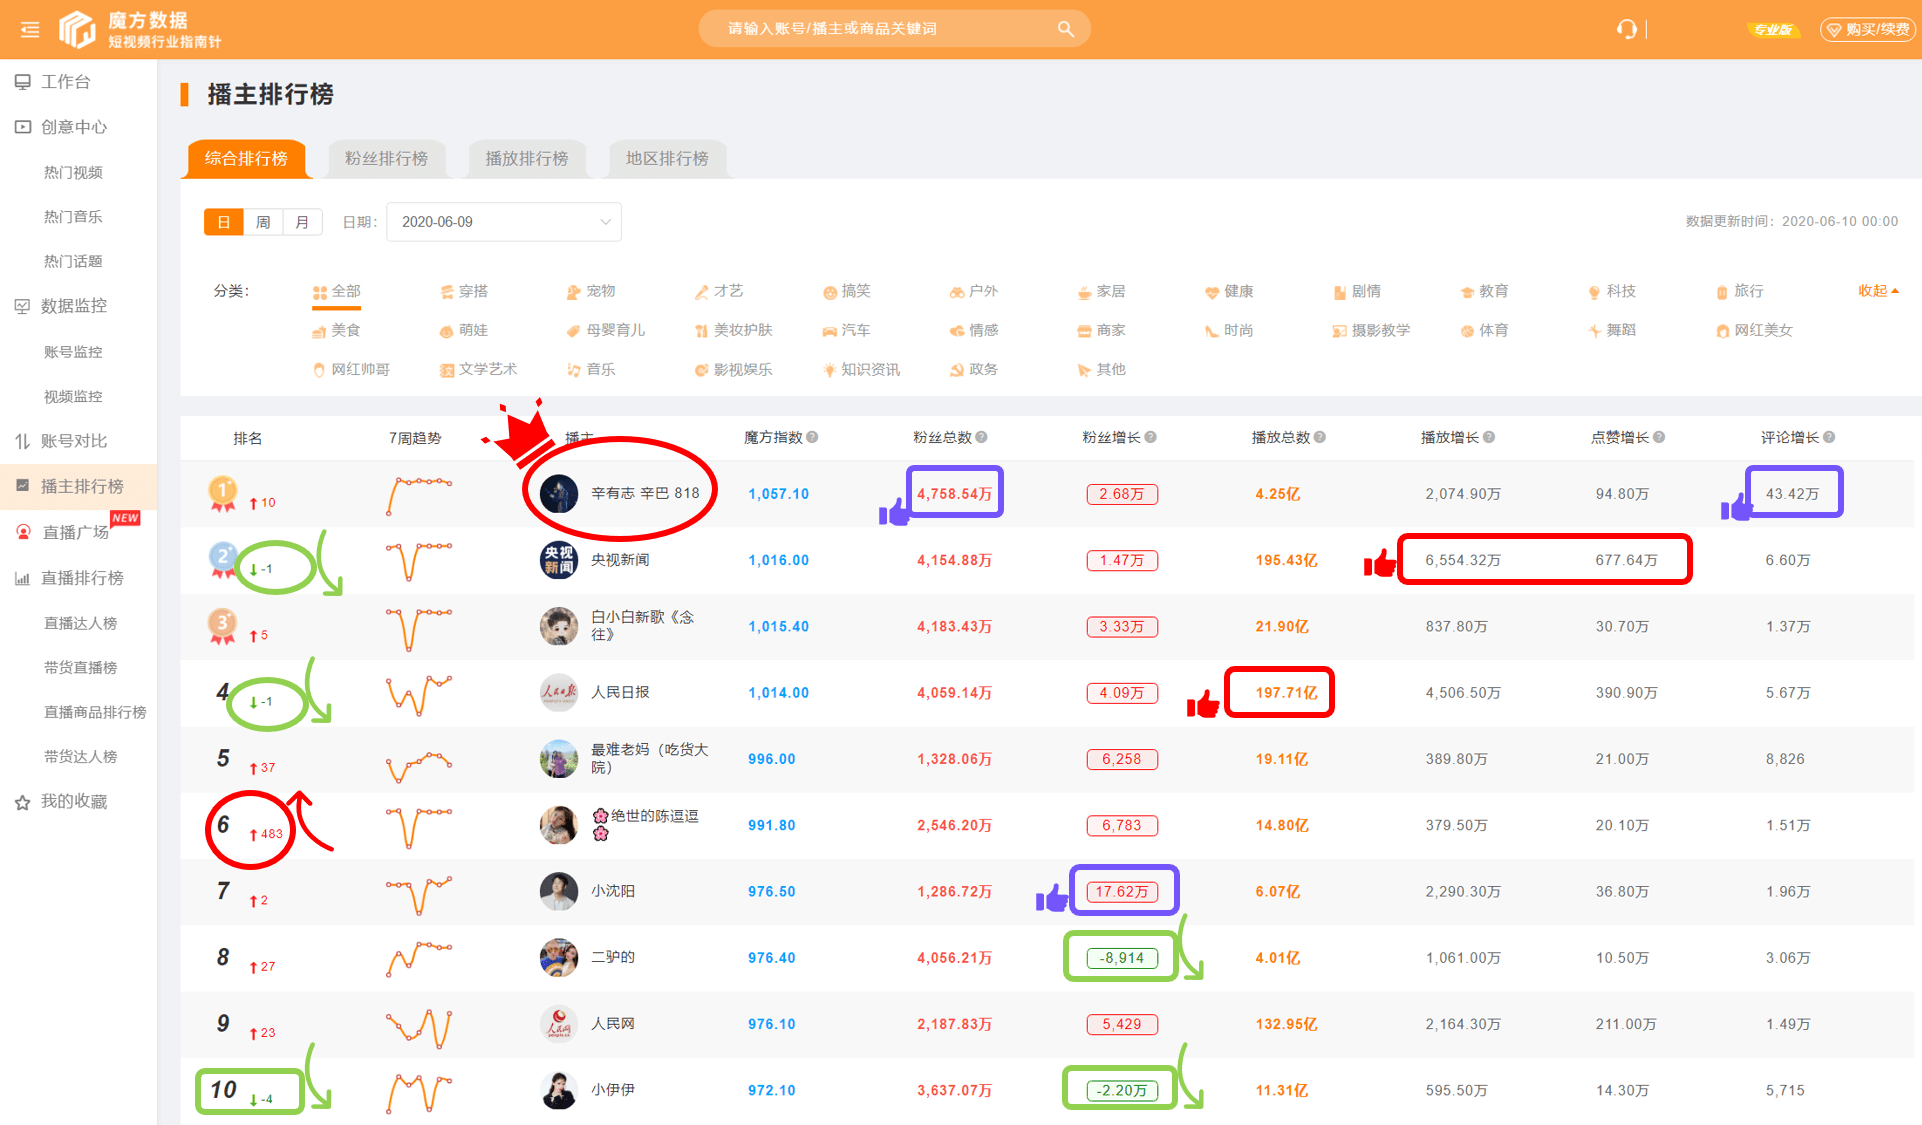This screenshot has height=1125, width=1922.
Task: Click help icon beside 评论增长 header
Action: [x=1829, y=437]
